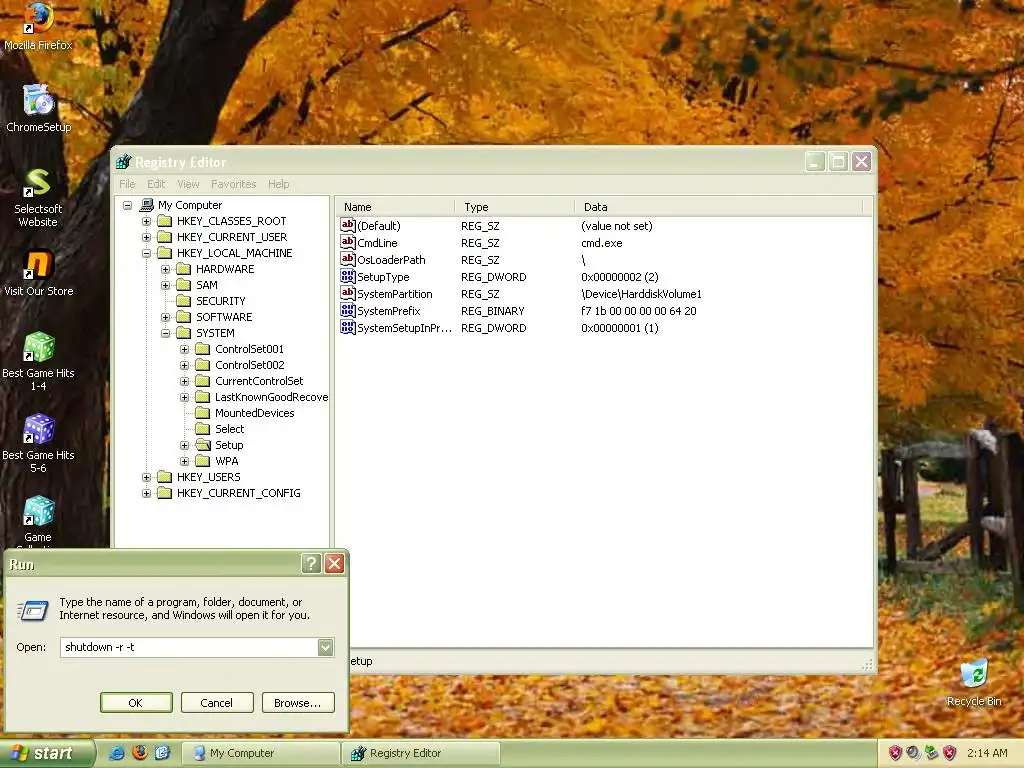The height and width of the screenshot is (768, 1024).
Task: Click \Device\HarddiskVolume1 data value
Action: coord(641,294)
